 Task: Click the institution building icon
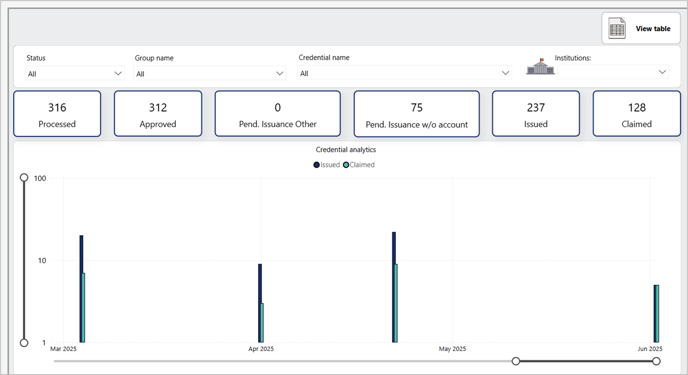coord(540,66)
